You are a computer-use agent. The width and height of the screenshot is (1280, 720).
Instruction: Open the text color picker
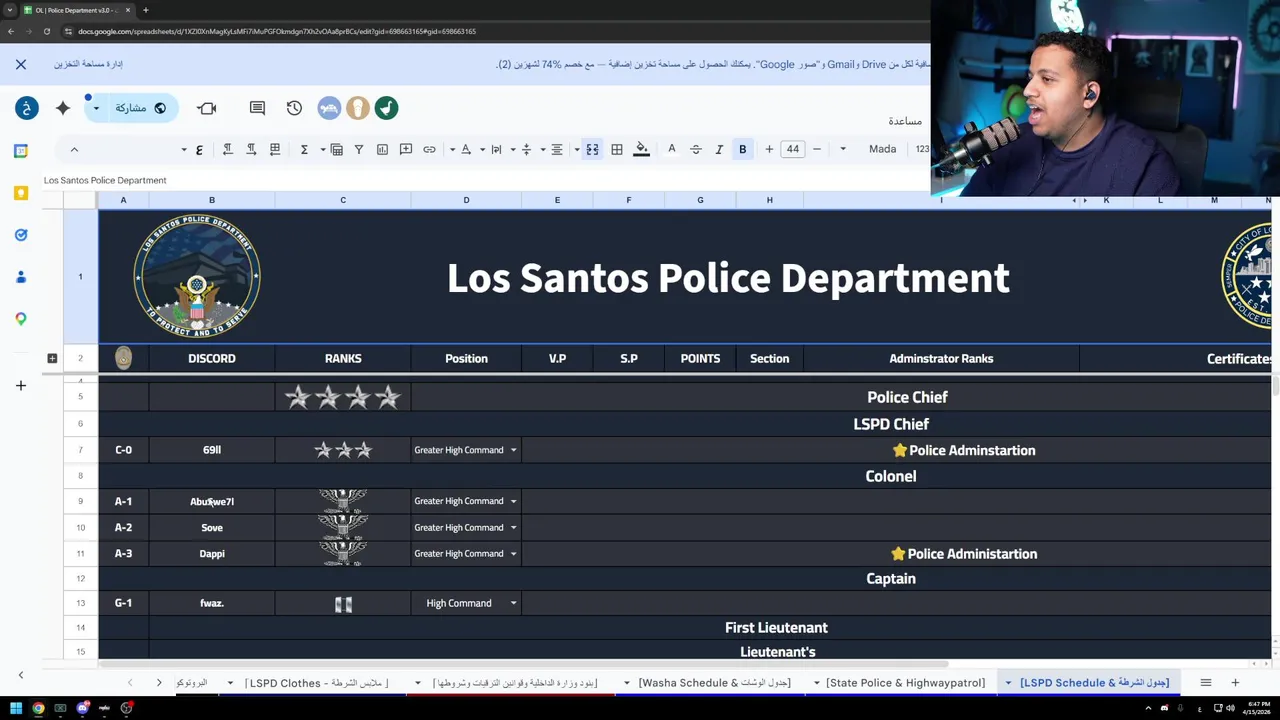point(671,149)
